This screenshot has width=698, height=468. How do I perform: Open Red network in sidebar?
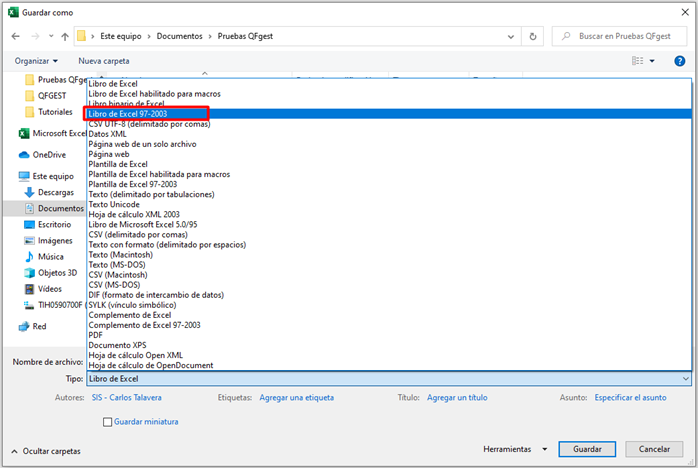click(x=32, y=326)
